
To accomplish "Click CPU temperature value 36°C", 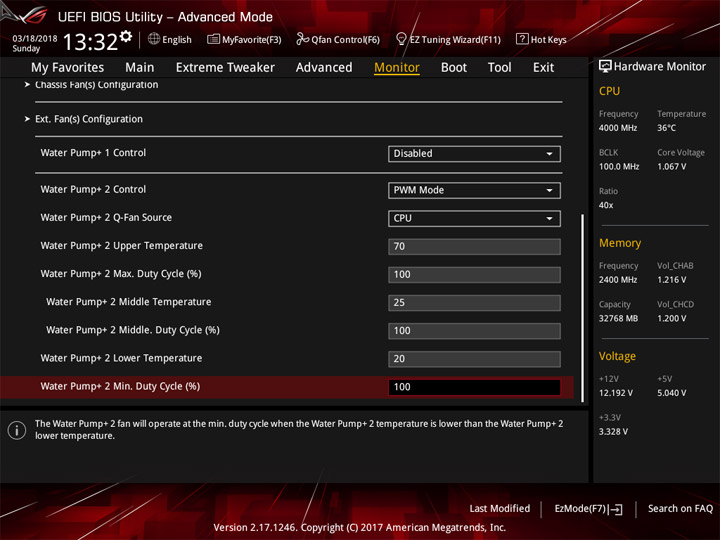I will (666, 128).
